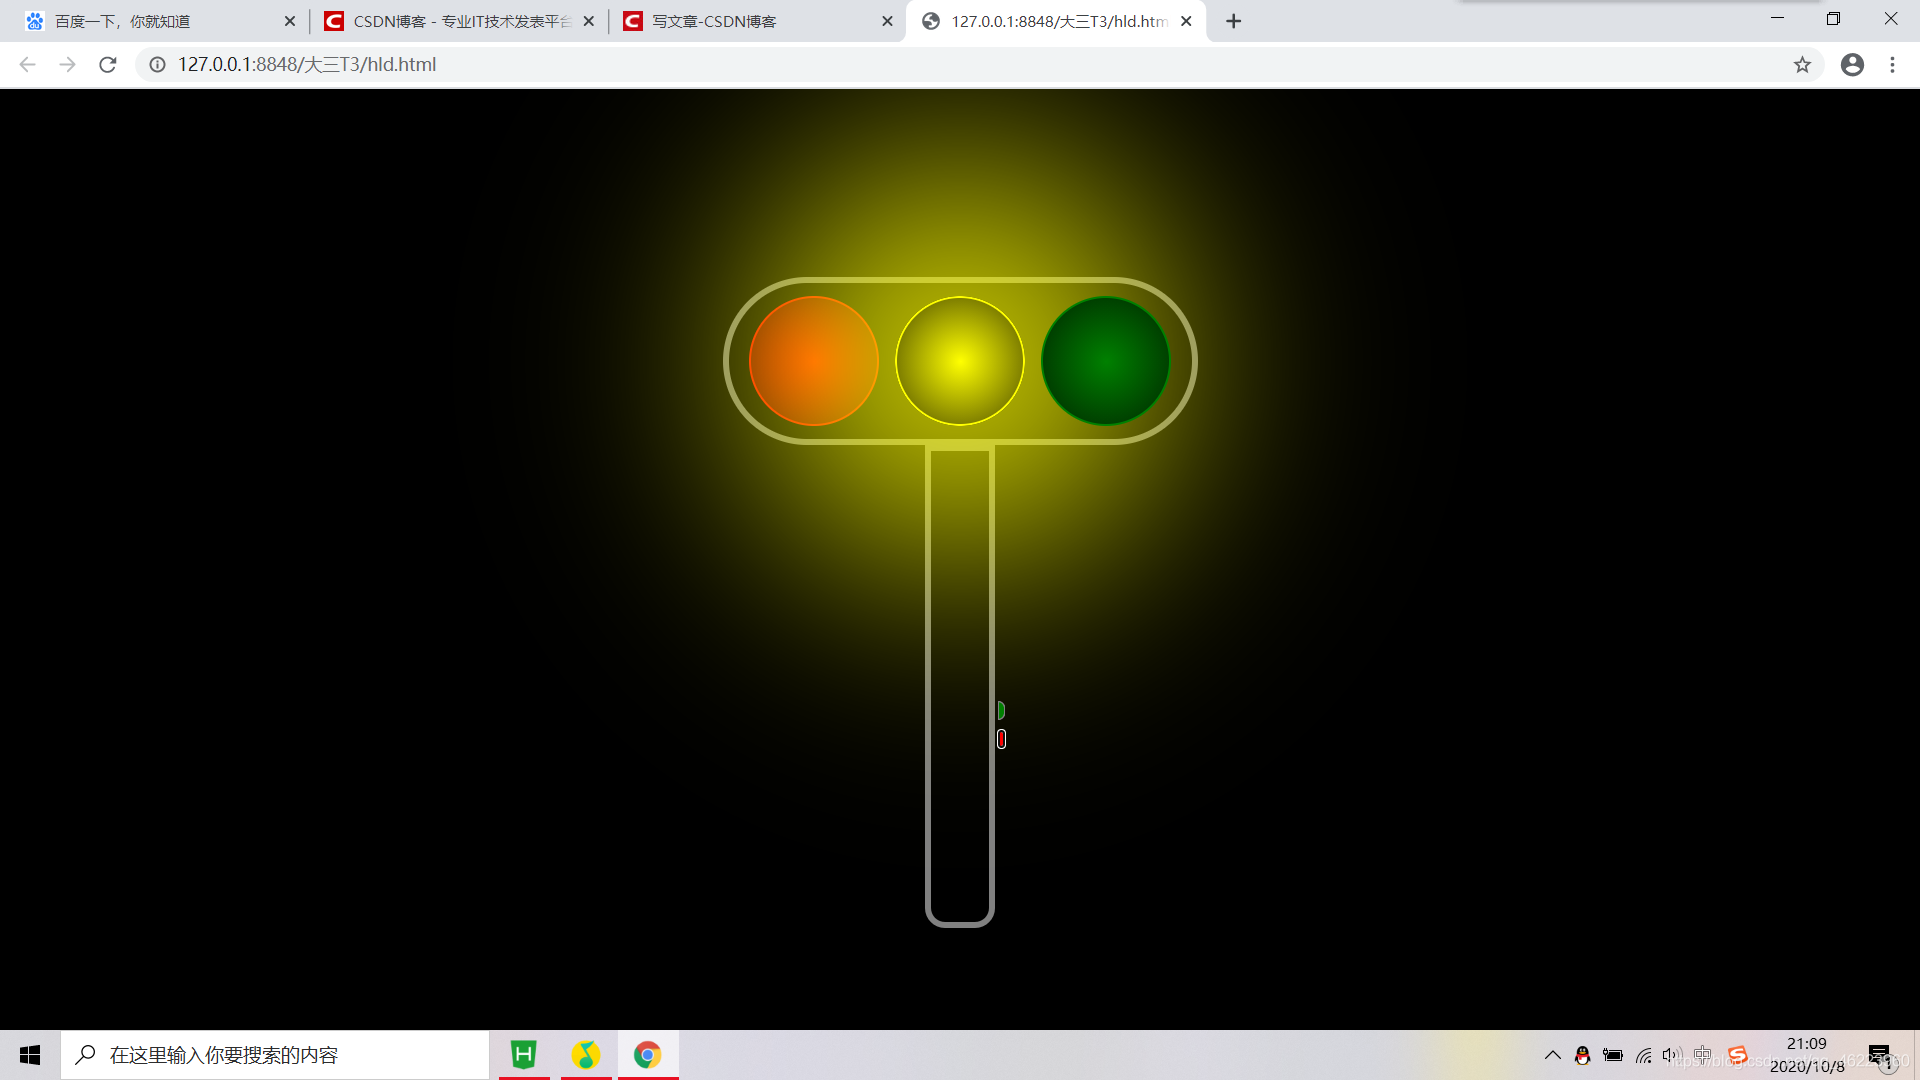
Task: Switch to 百度一下 tab
Action: click(x=150, y=21)
